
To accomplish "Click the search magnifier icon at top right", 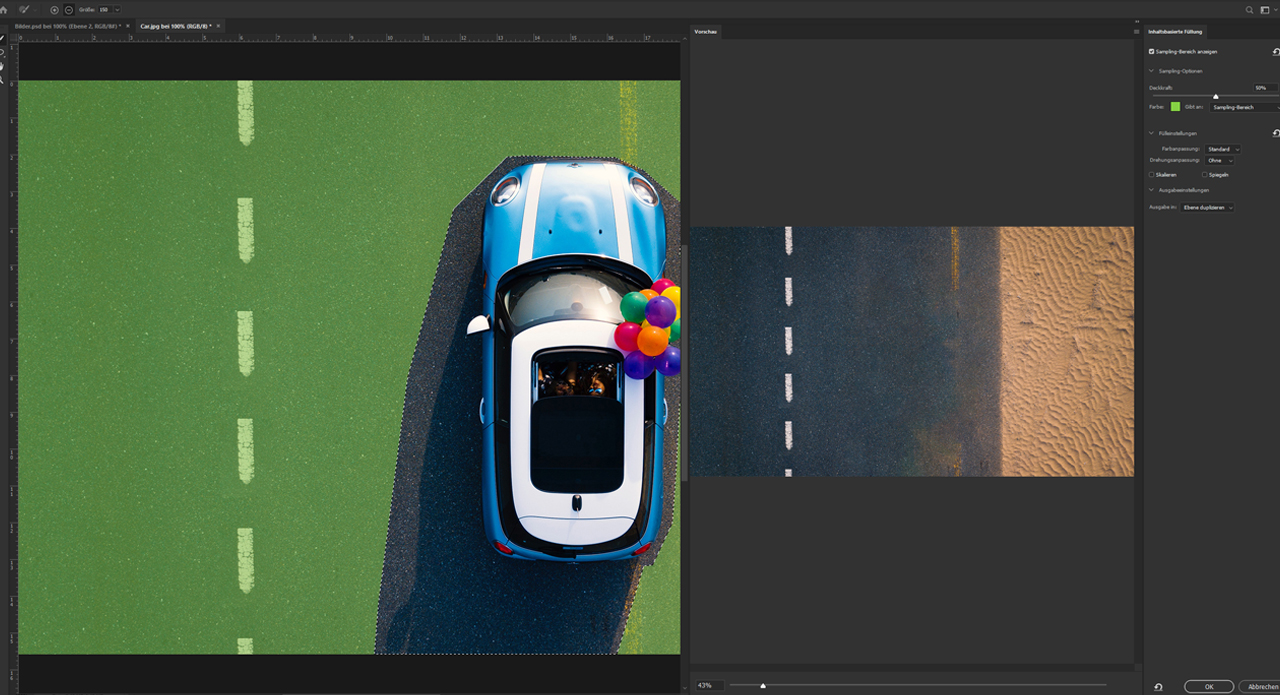I will pyautogui.click(x=1249, y=9).
